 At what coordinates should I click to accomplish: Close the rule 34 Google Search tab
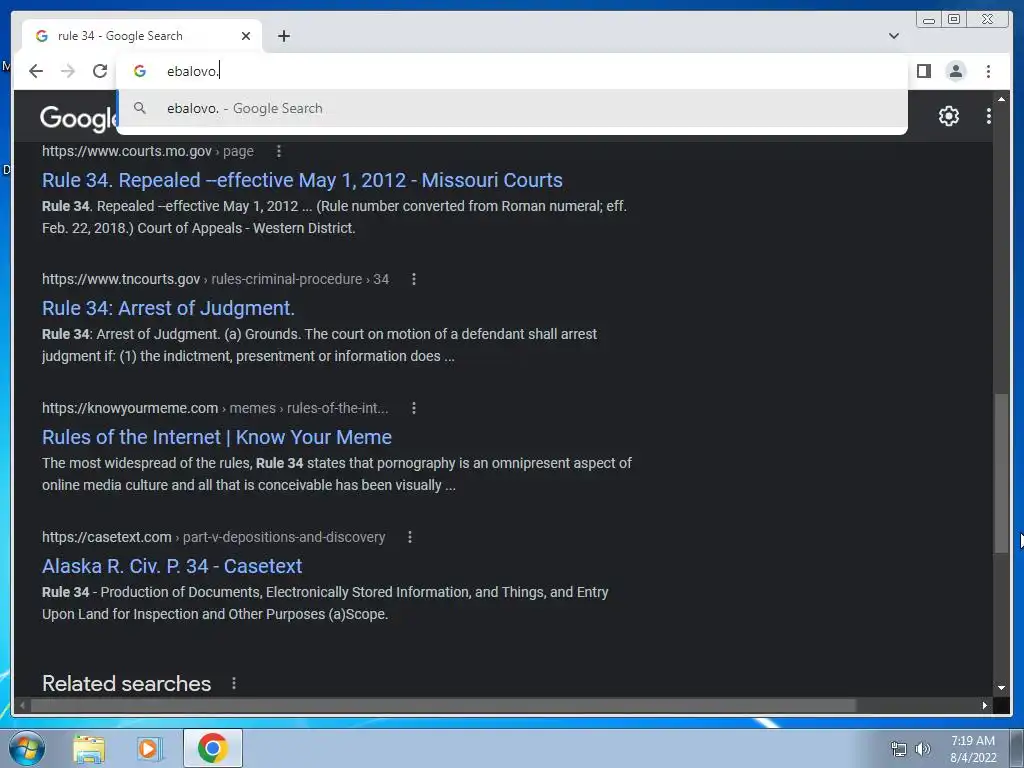[246, 36]
